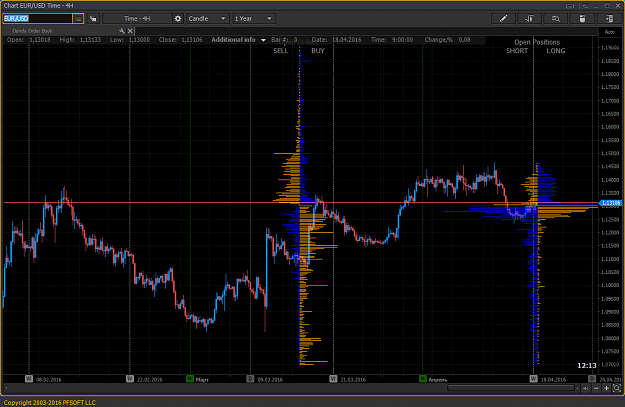Viewport: 625px width, 407px height.
Task: Click the Change,% value 0,08
Action: (x=464, y=40)
